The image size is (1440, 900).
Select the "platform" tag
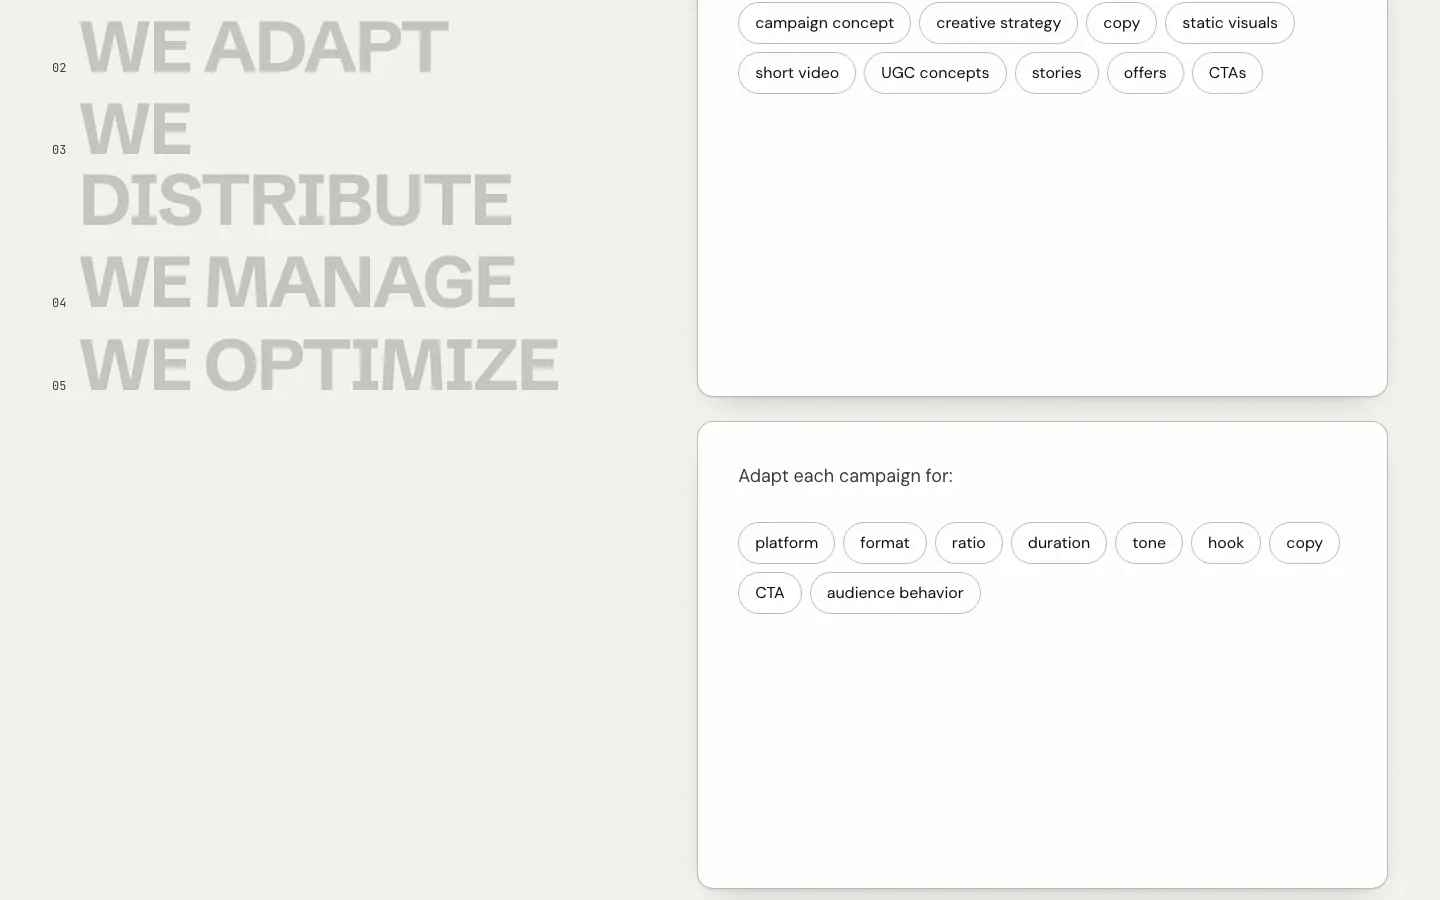[x=786, y=543]
